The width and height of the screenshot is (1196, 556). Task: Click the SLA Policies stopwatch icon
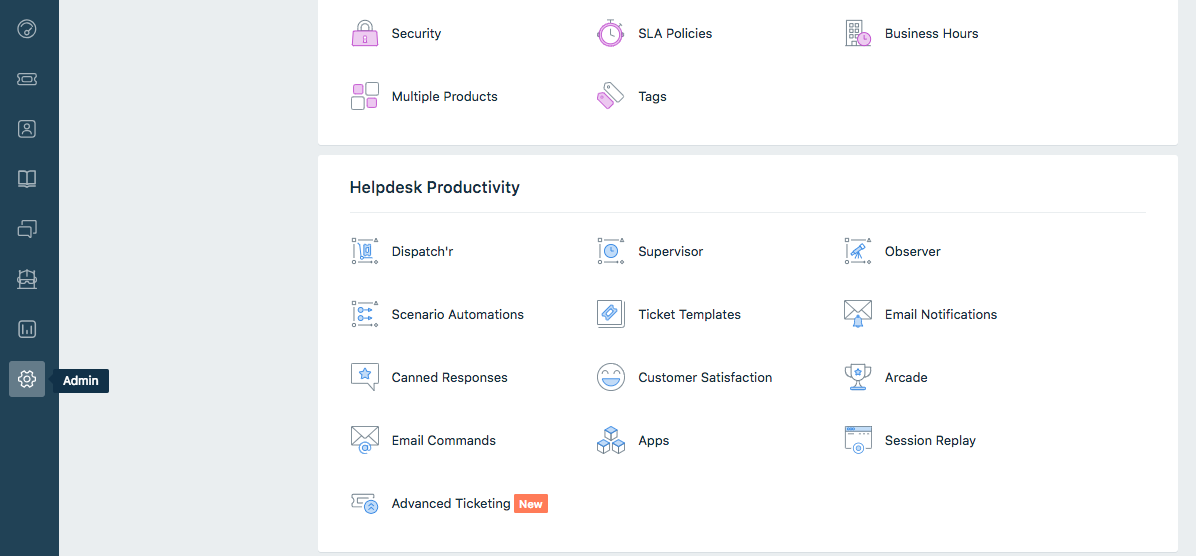(x=610, y=33)
